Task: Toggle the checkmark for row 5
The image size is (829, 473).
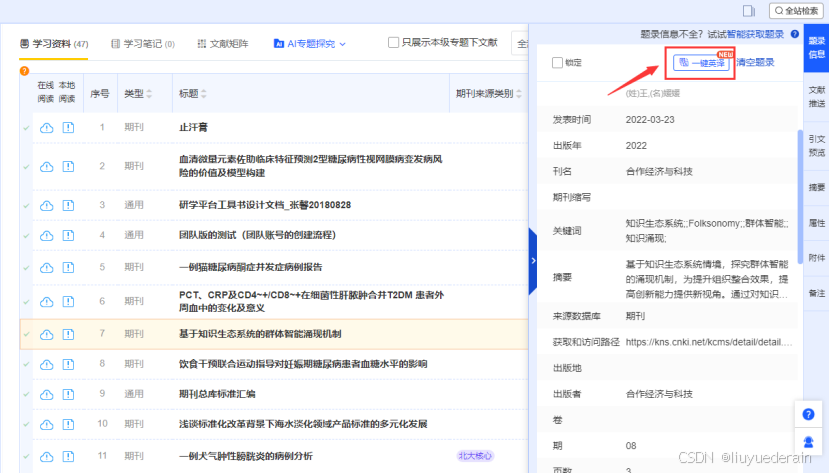Action: 26,268
